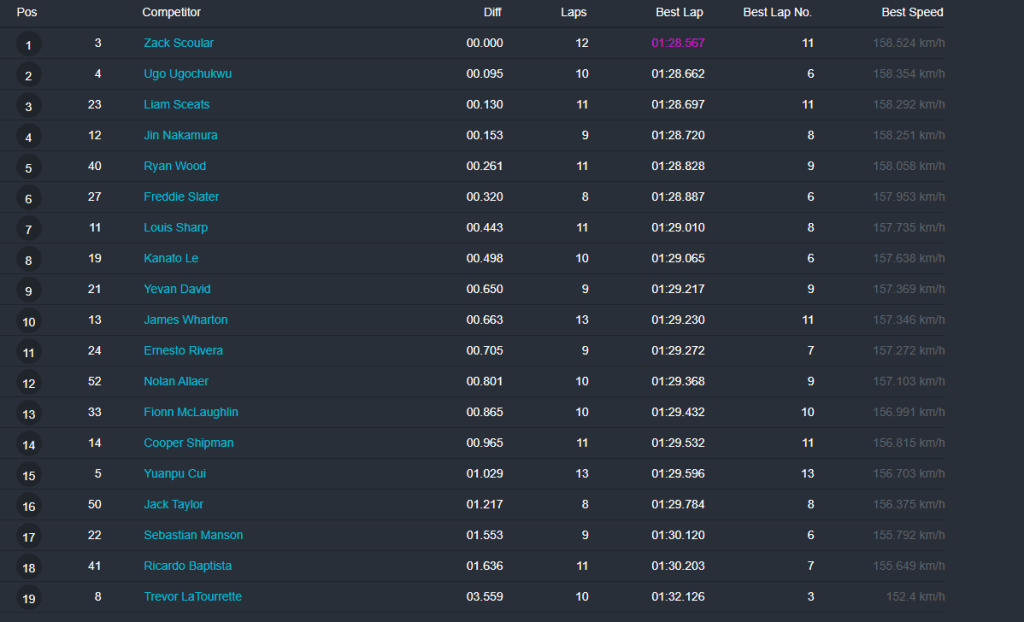Open James Wharton's competitor details
The height and width of the screenshot is (622, 1024).
[185, 320]
